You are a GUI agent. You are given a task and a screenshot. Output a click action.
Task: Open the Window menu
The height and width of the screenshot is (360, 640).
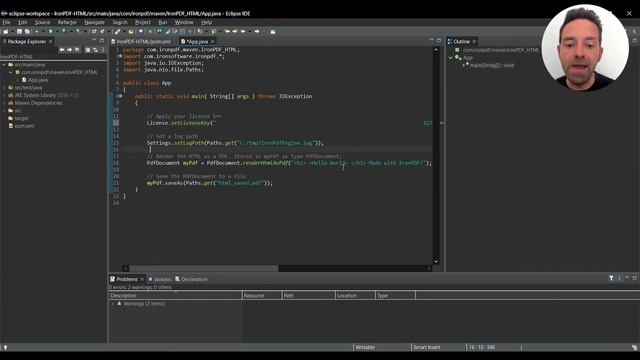pyautogui.click(x=184, y=22)
